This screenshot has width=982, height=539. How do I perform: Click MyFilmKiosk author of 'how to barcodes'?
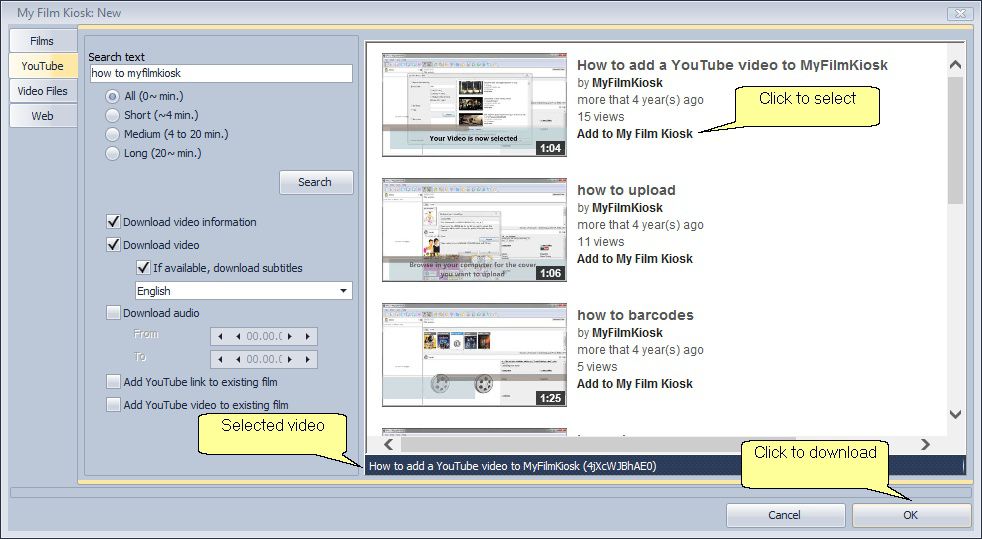[x=627, y=333]
